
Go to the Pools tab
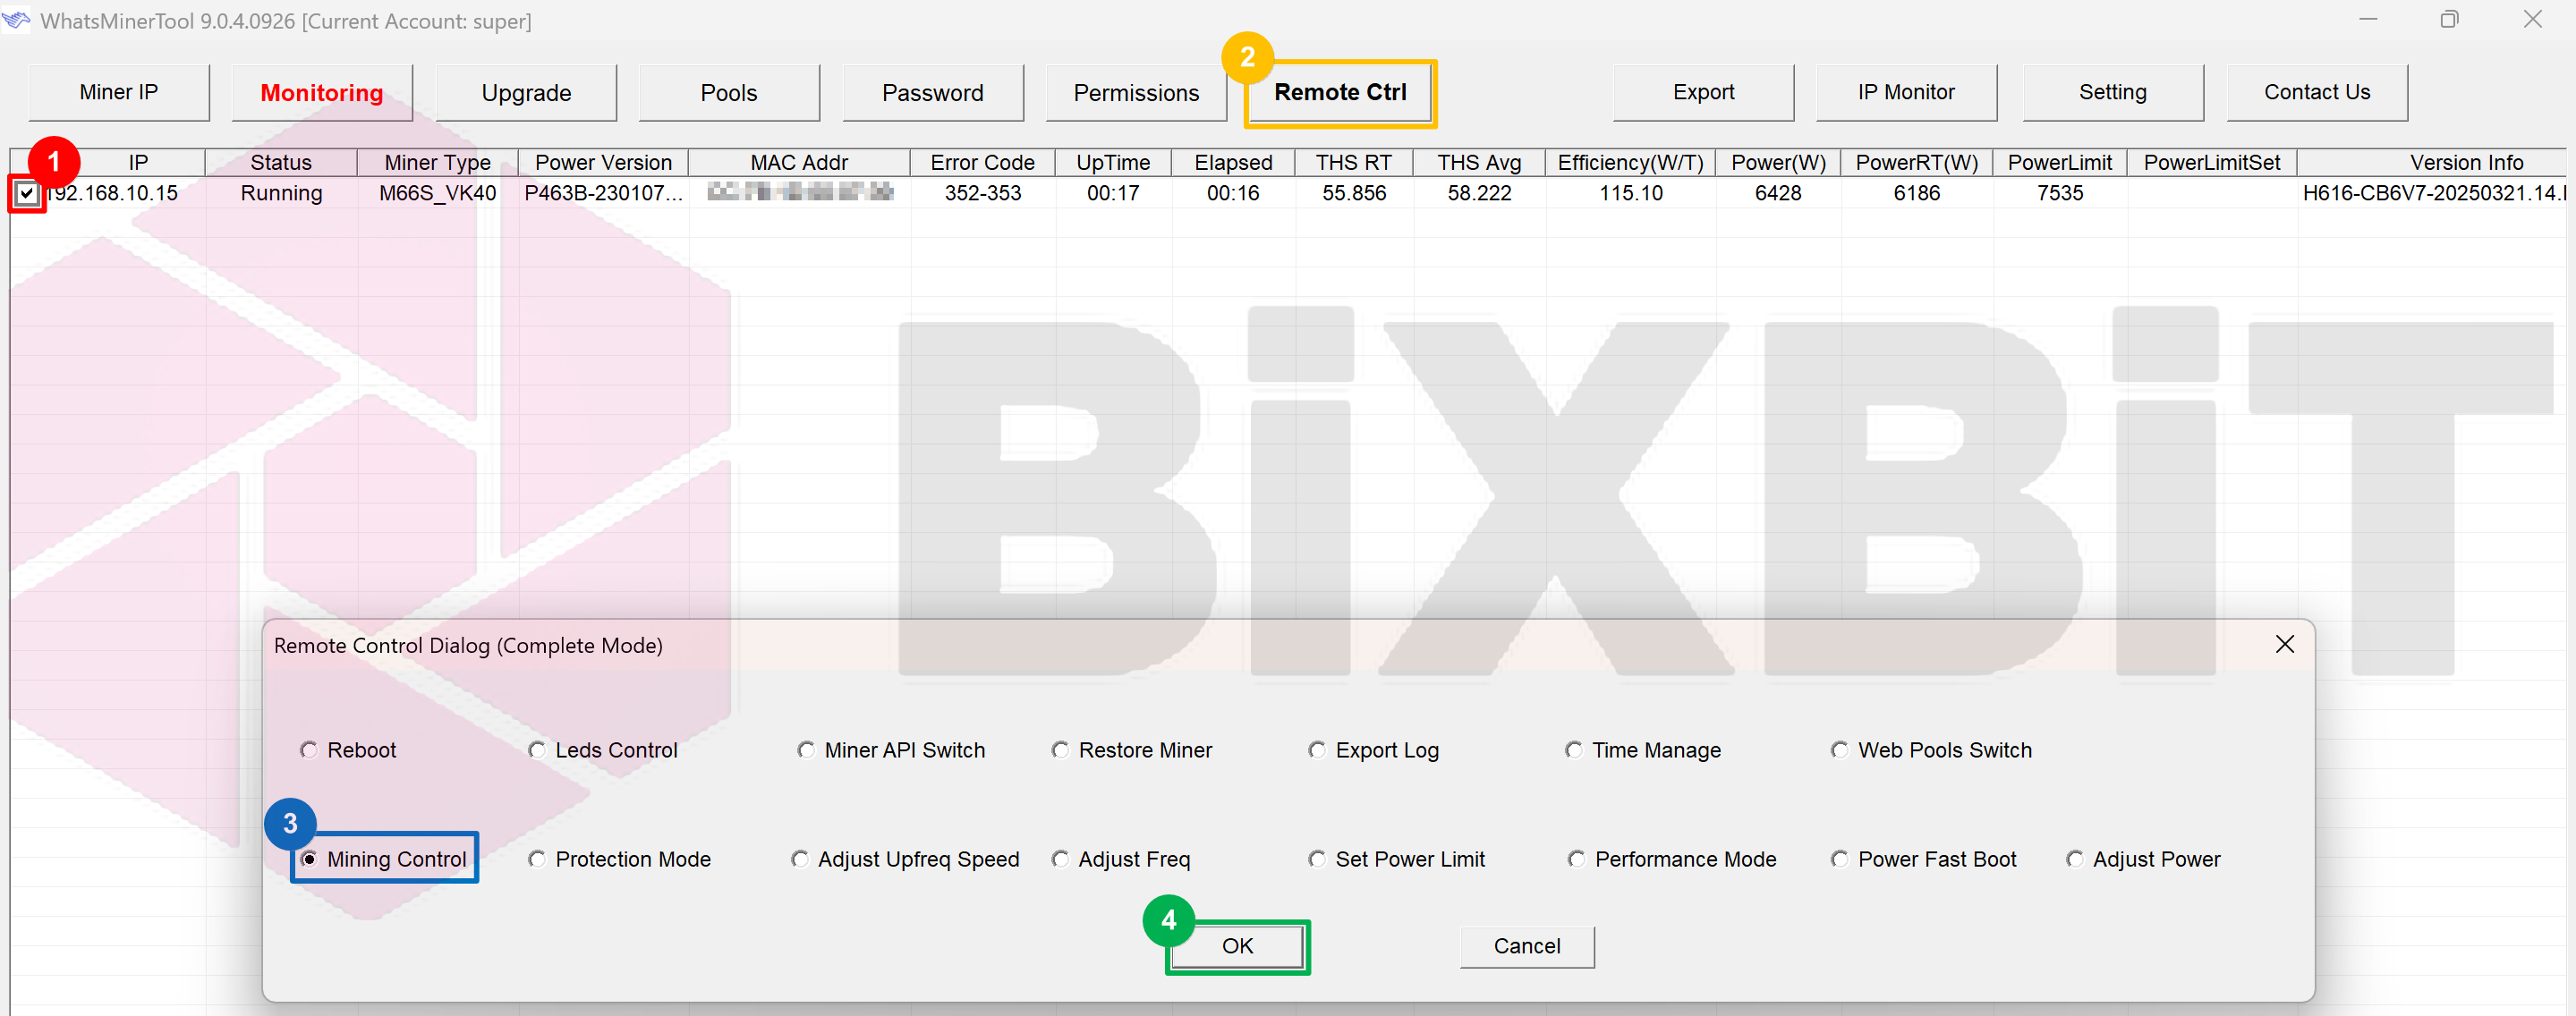coord(729,92)
